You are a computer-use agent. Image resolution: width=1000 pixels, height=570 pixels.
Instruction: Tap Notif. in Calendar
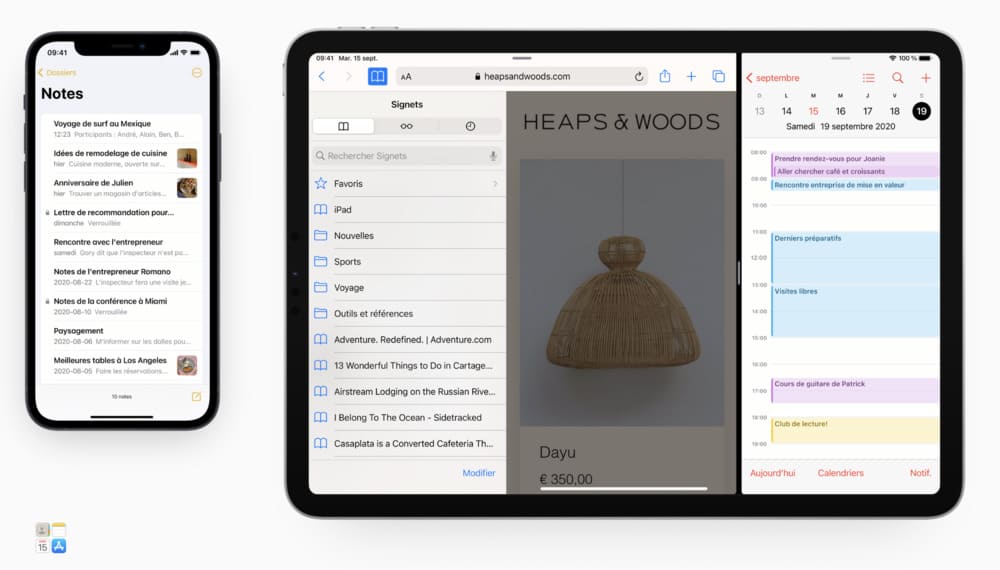pos(920,473)
